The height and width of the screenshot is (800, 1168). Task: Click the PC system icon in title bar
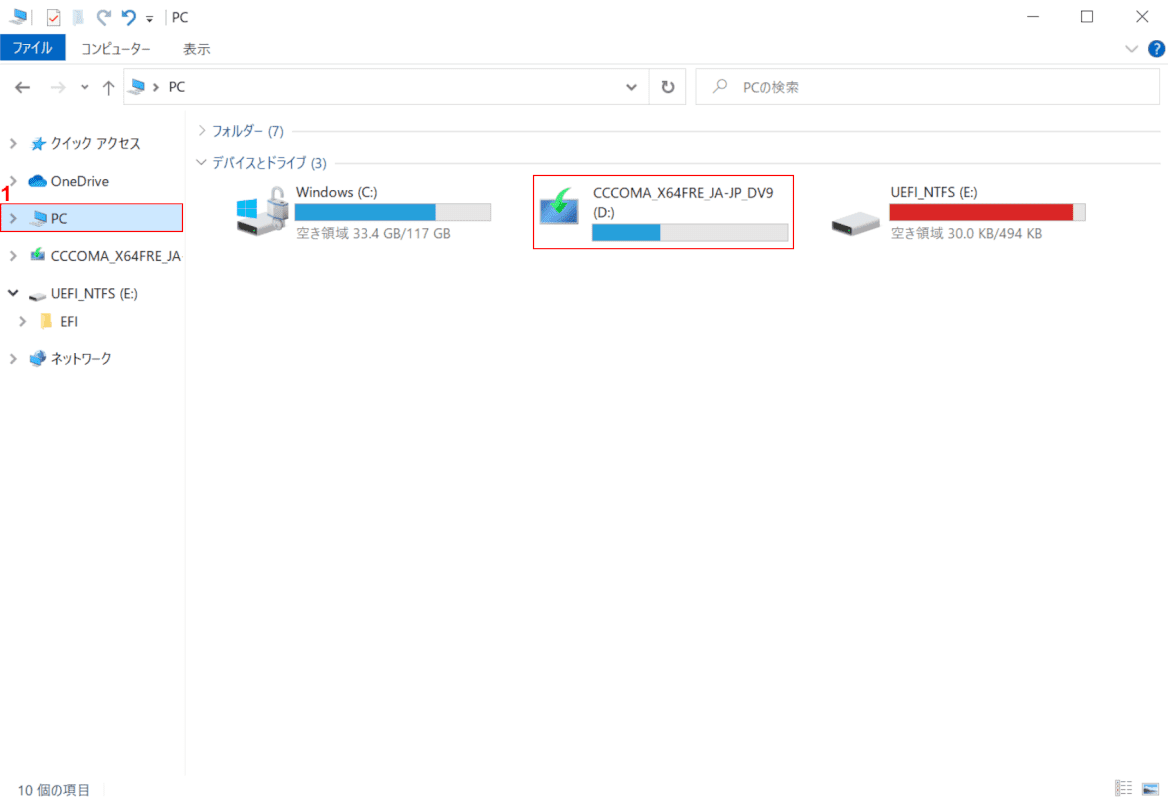[x=18, y=16]
